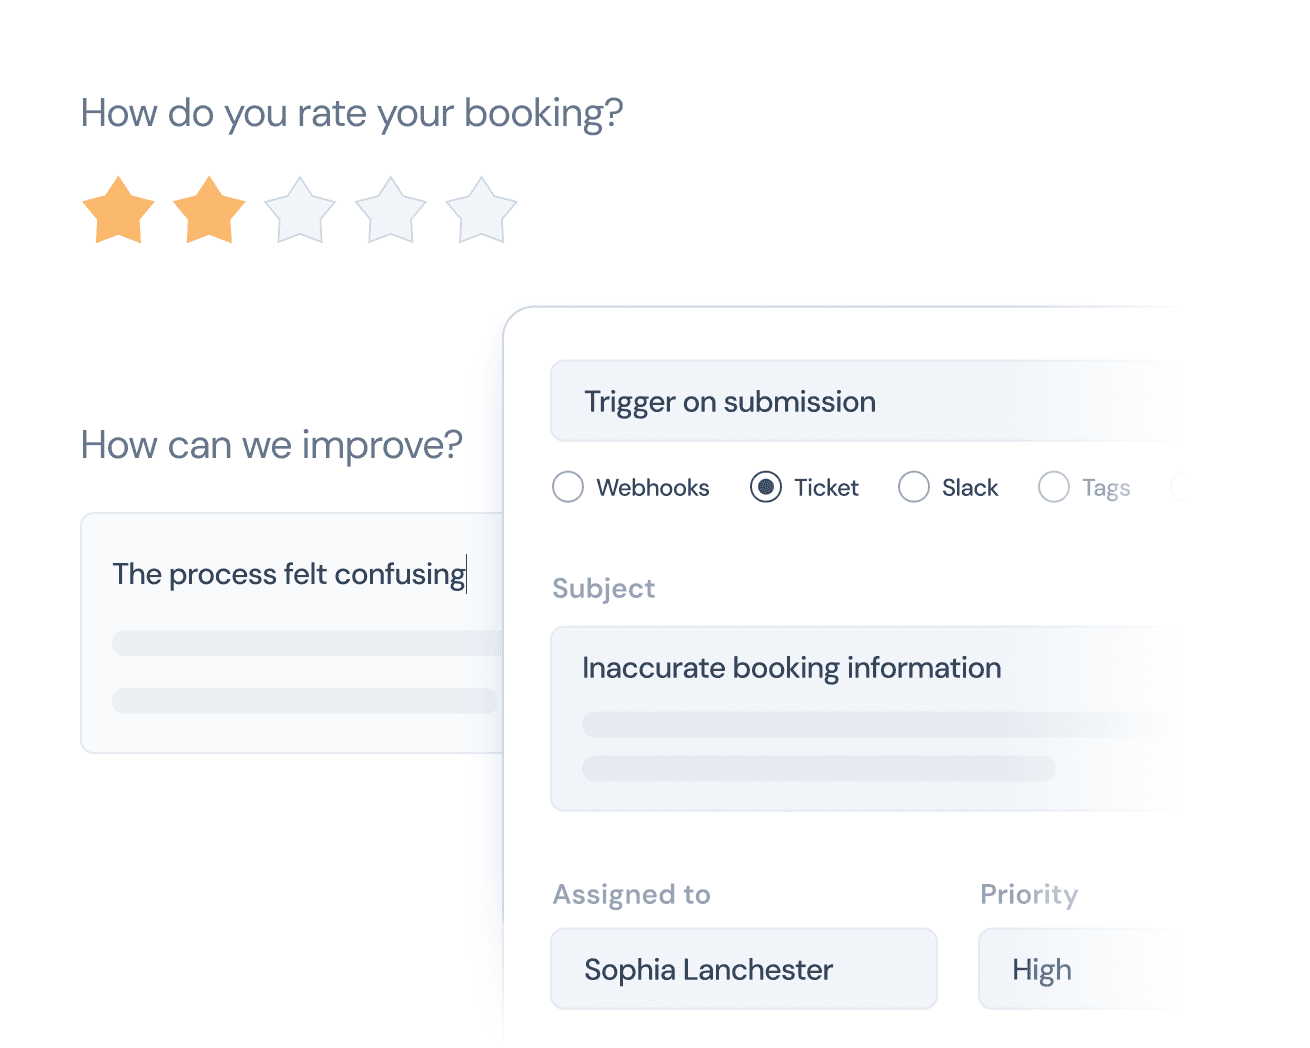This screenshot has width=1310, height=1048.
Task: Select the third star to raise rating
Action: coord(299,209)
